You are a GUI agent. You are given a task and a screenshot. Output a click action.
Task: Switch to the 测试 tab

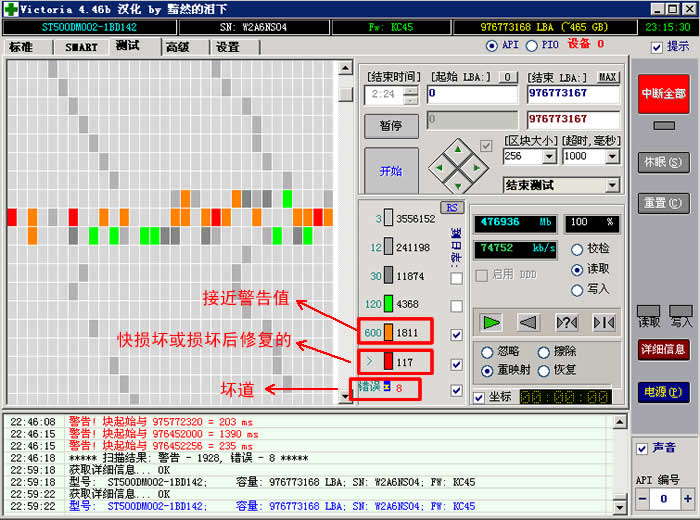(128, 46)
